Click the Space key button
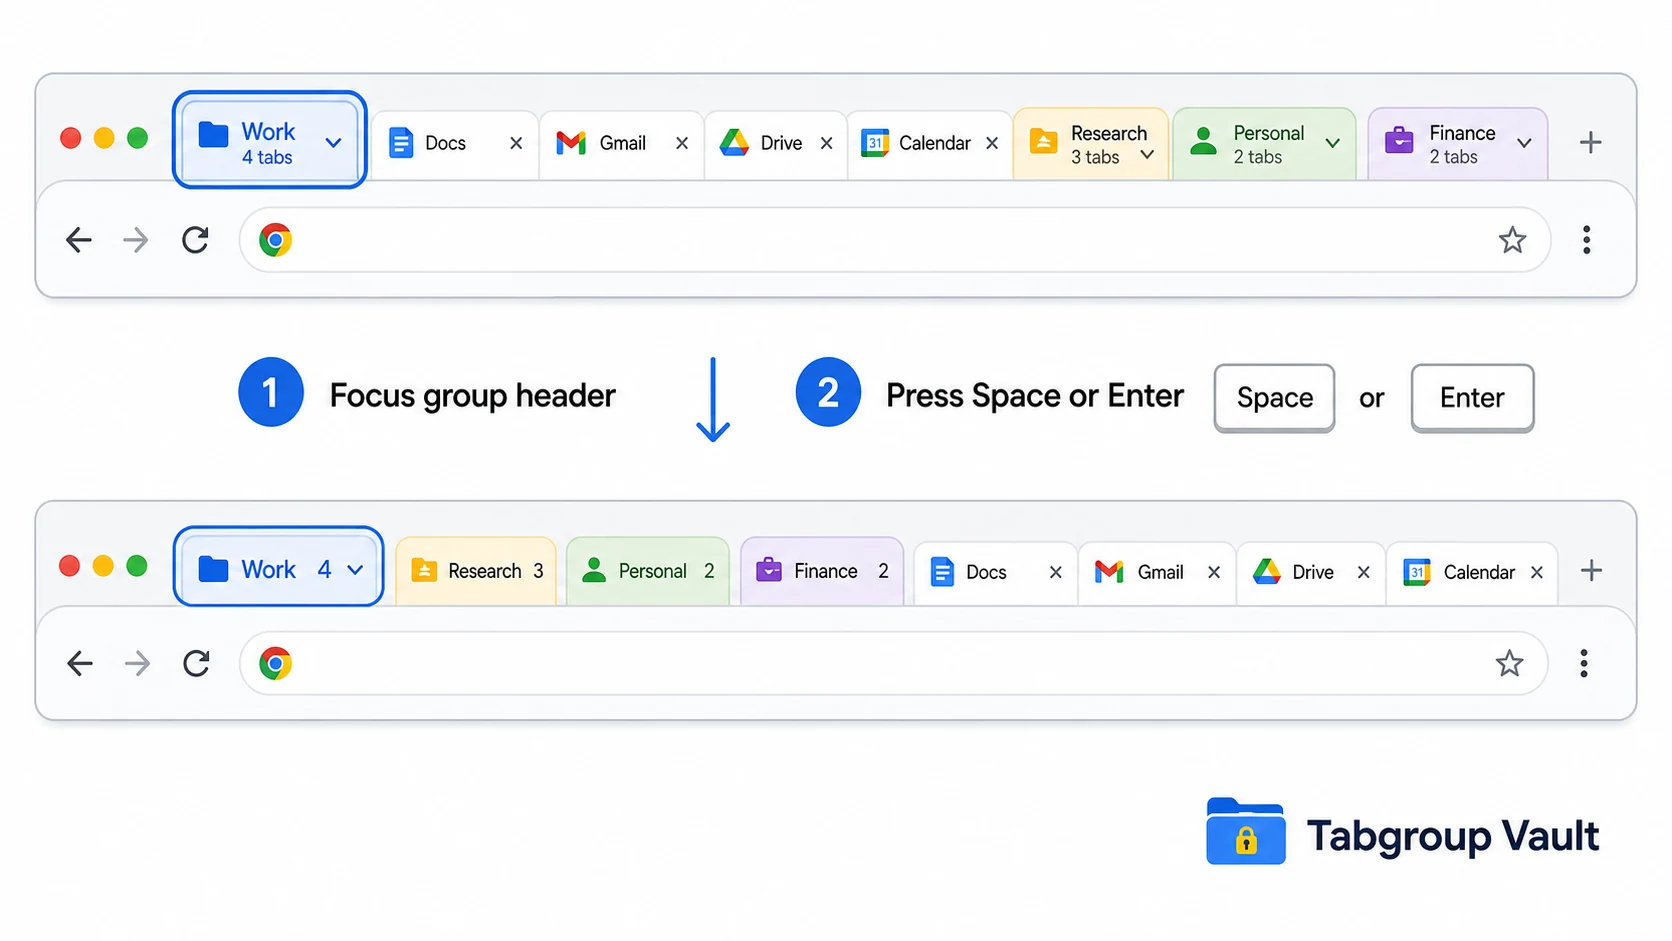 (x=1274, y=398)
